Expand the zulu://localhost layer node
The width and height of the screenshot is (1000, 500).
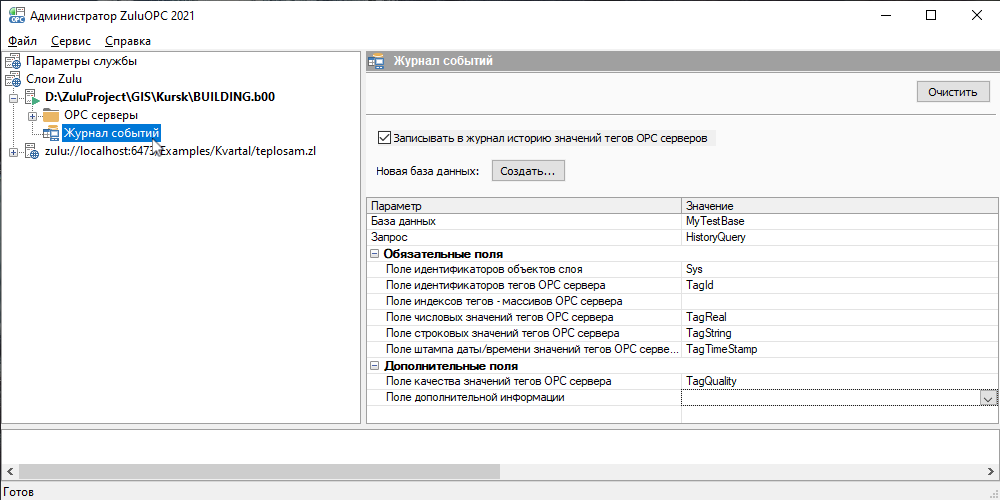pyautogui.click(x=13, y=152)
